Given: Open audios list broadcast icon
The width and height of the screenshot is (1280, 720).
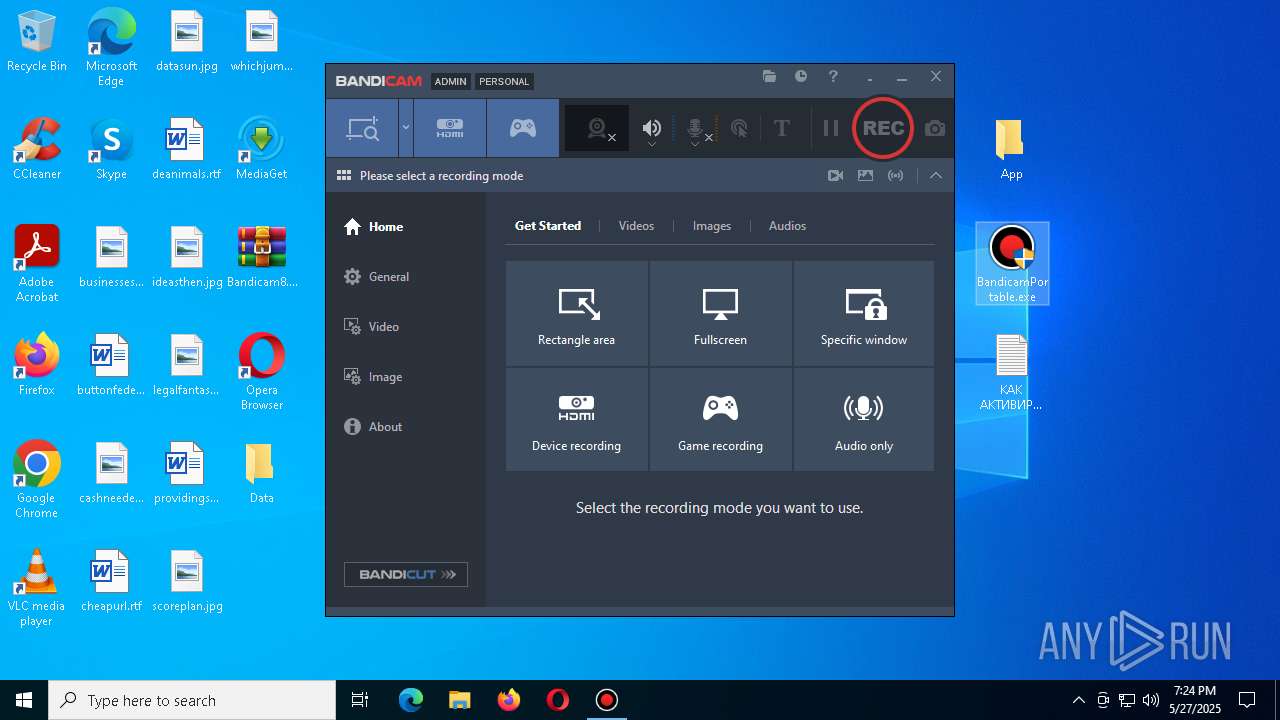Looking at the screenshot, I should (x=896, y=175).
